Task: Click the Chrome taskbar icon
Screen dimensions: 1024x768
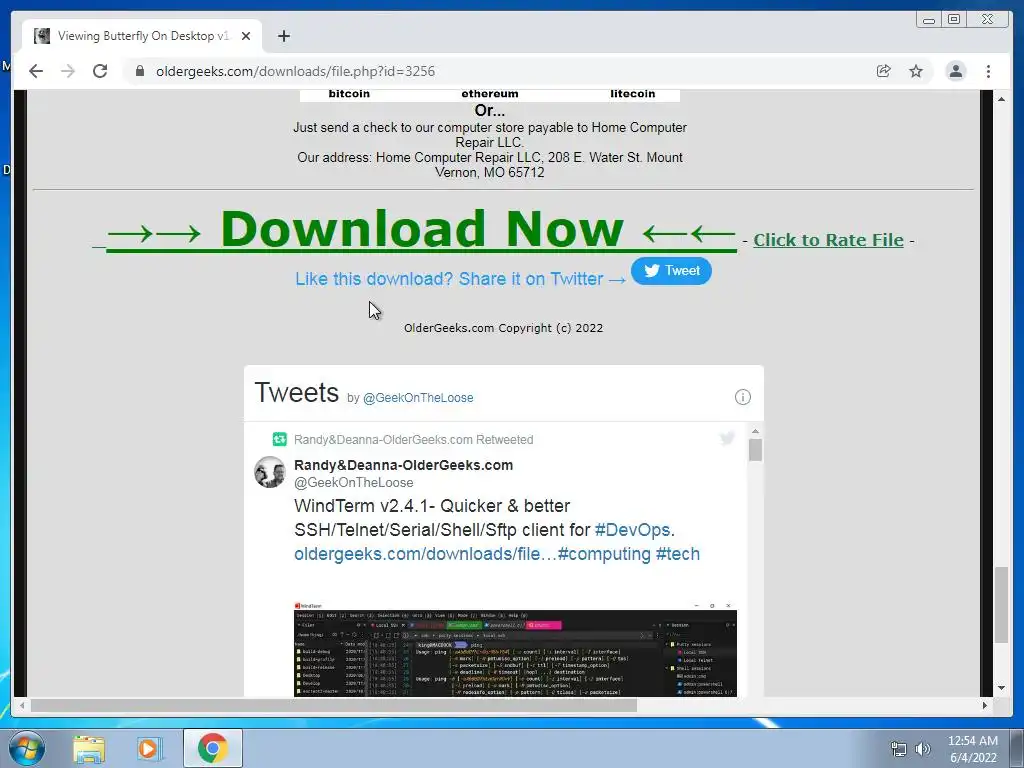Action: coord(212,748)
